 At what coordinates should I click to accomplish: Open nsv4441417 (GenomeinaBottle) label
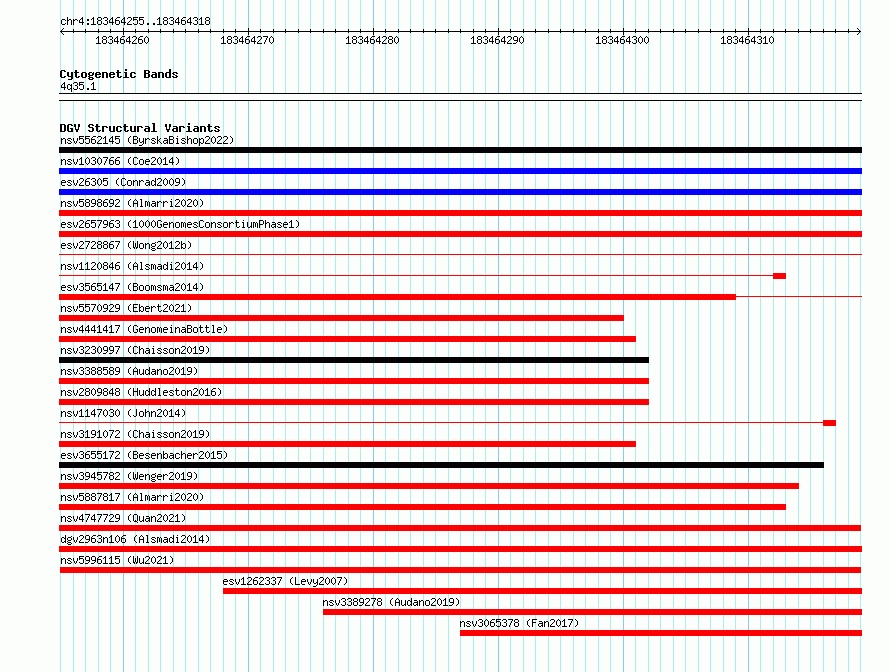[144, 329]
